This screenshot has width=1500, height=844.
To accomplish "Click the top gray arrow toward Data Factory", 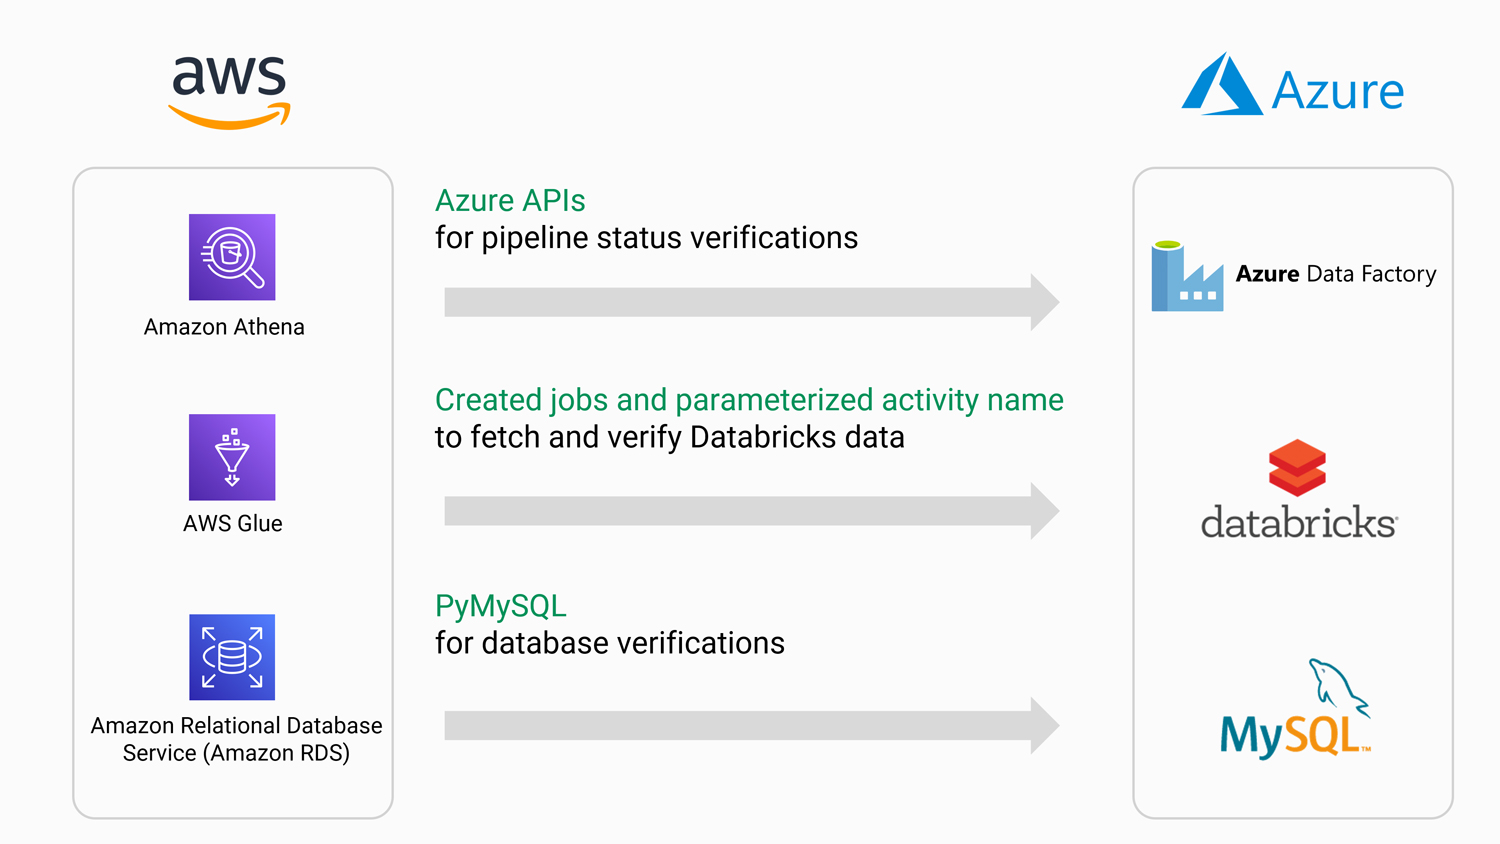I will [750, 302].
